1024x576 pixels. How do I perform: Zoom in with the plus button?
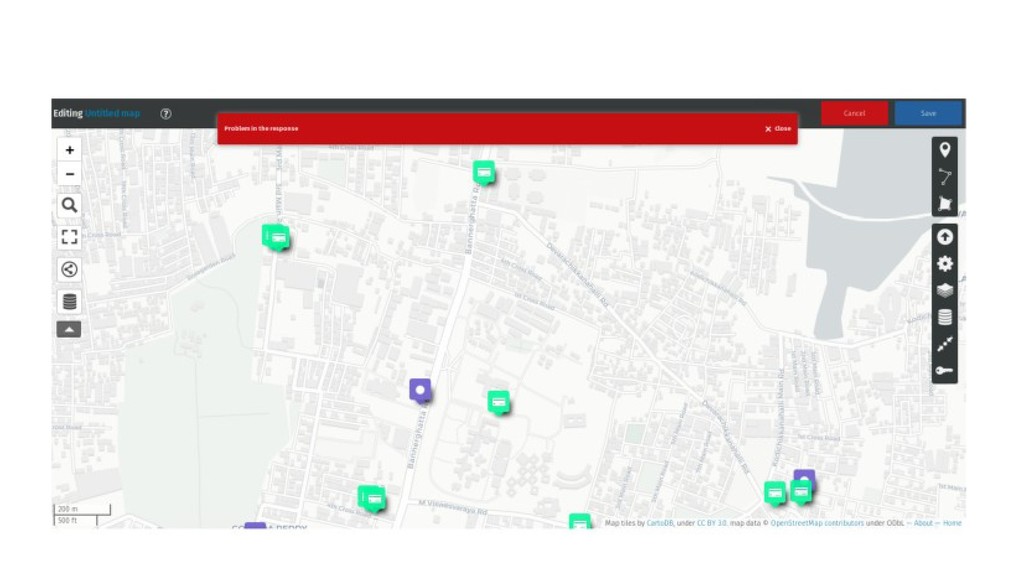click(x=69, y=150)
